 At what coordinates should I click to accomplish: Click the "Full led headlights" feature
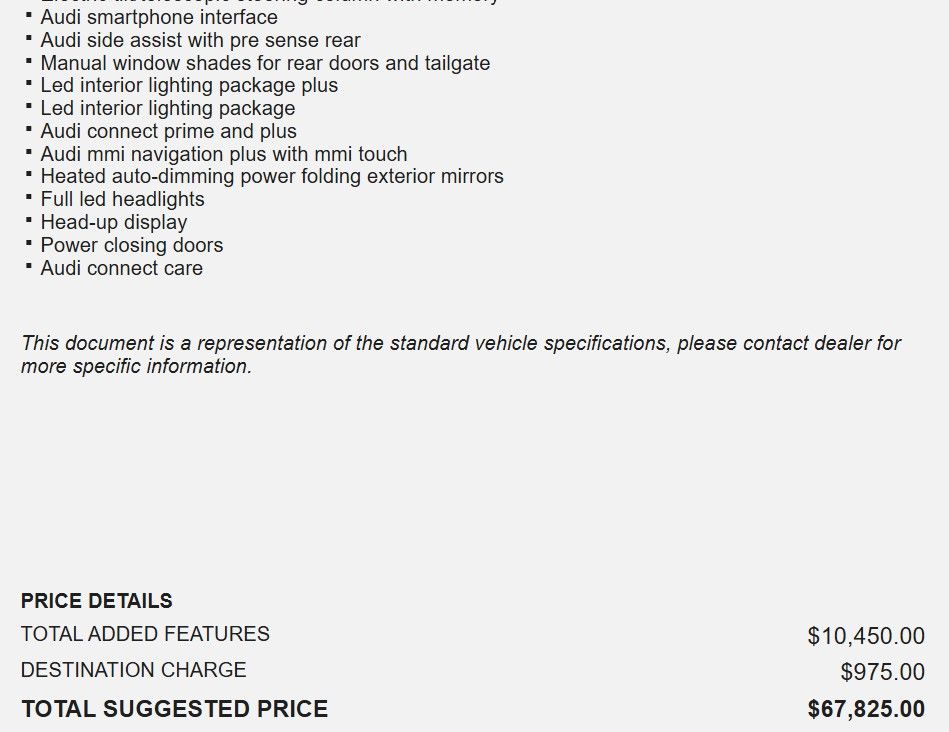122,200
